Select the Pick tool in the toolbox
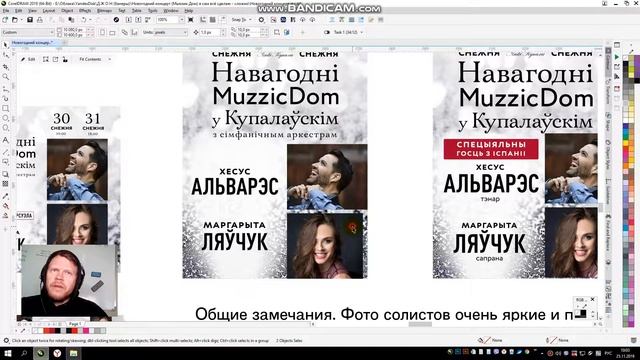640x360 pixels. click(x=5, y=44)
